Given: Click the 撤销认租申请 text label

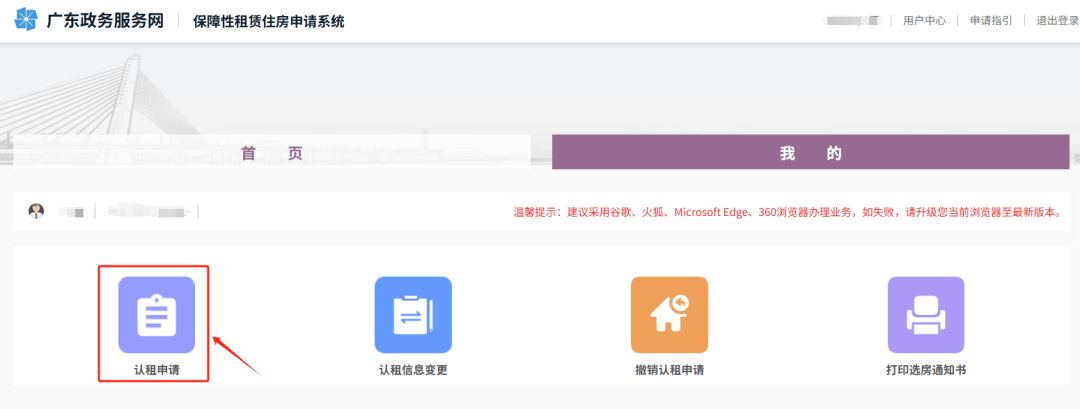Looking at the screenshot, I should tap(669, 370).
